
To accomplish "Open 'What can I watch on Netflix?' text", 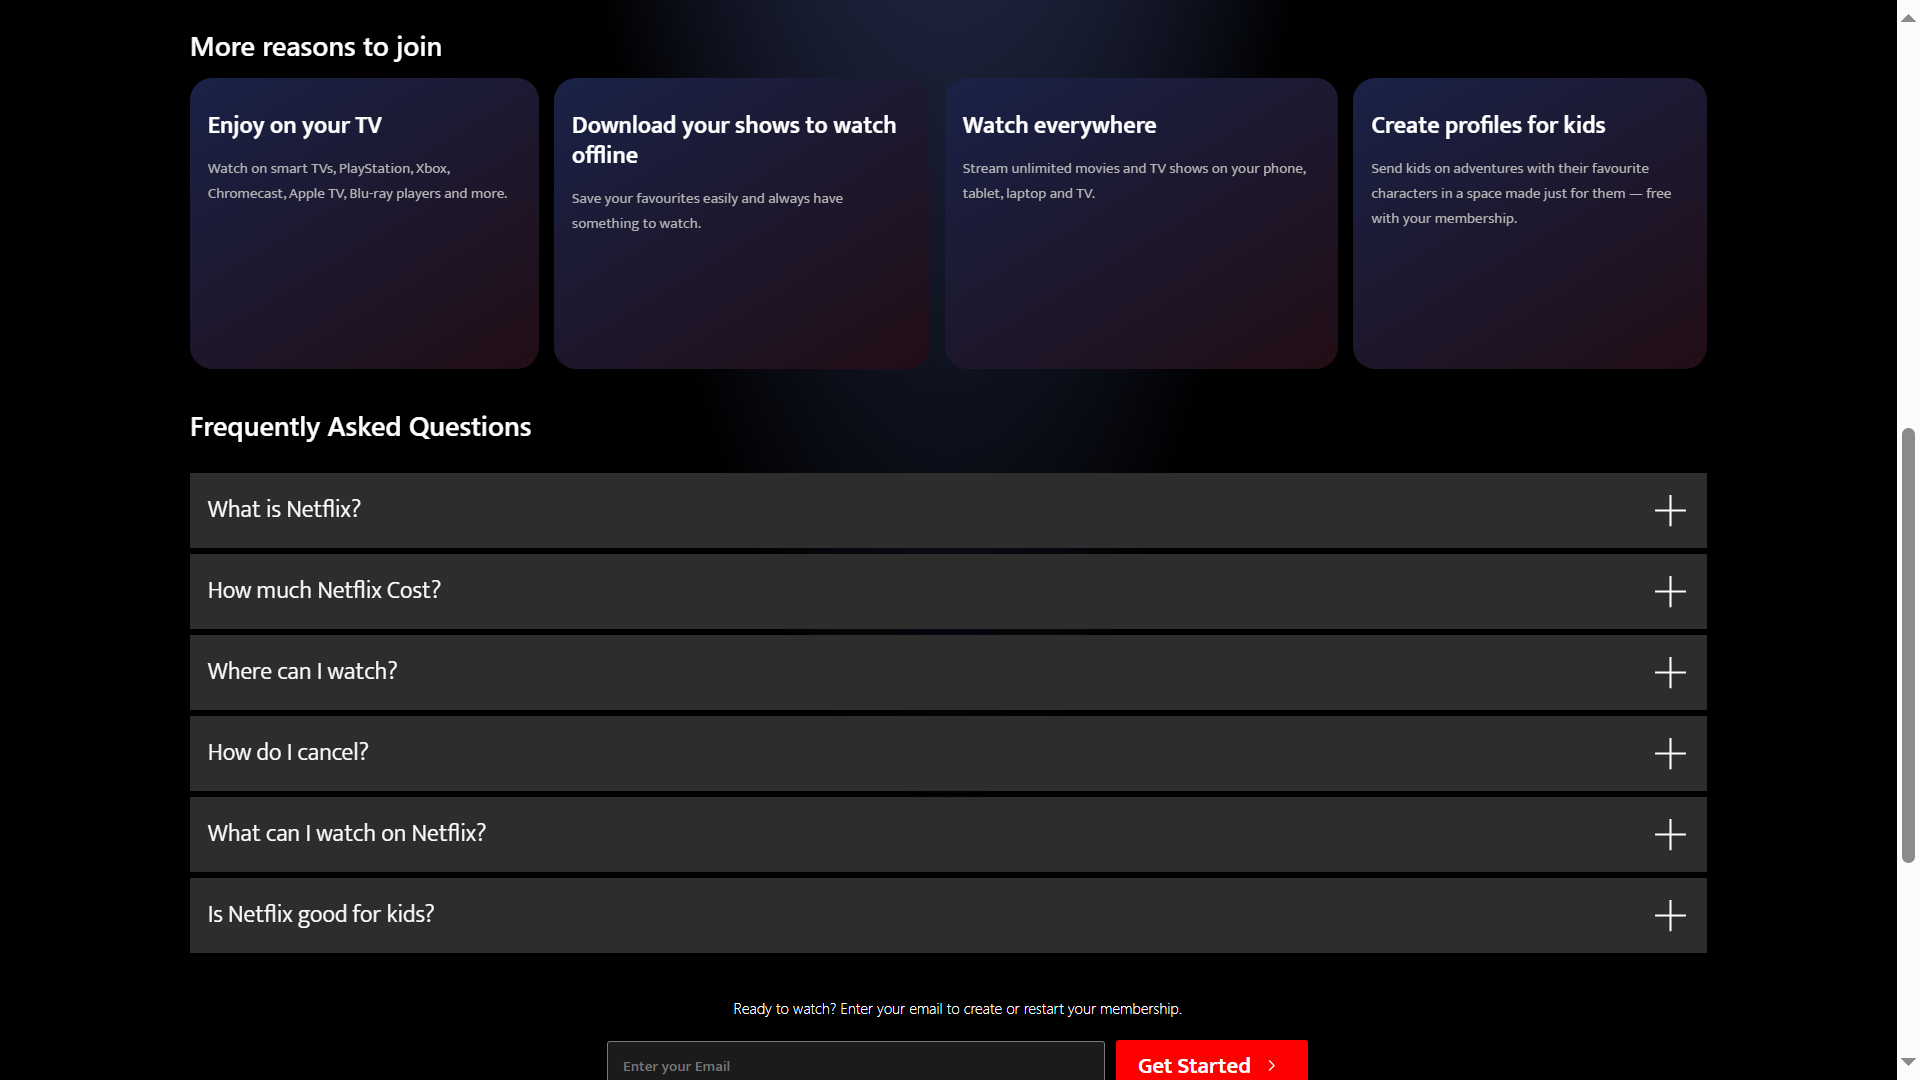I will click(x=346, y=833).
